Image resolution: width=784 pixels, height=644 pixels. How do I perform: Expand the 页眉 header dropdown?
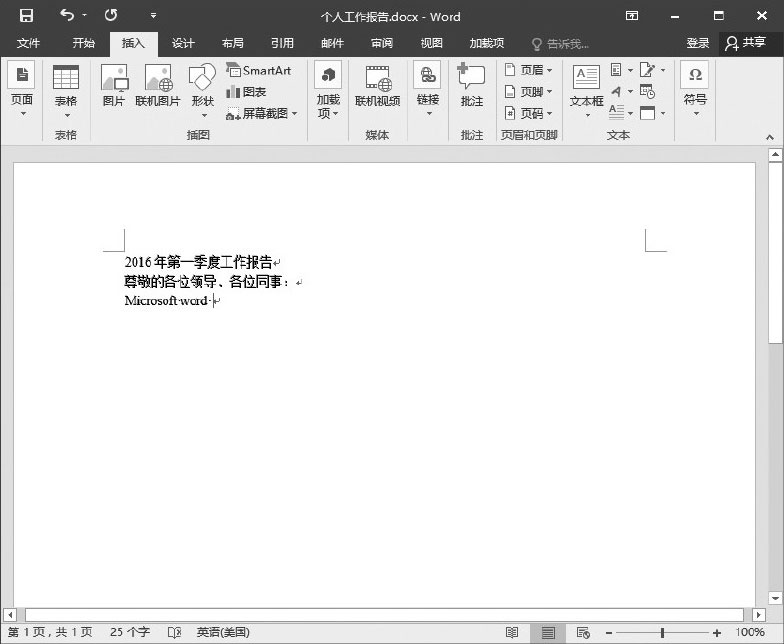pos(529,70)
